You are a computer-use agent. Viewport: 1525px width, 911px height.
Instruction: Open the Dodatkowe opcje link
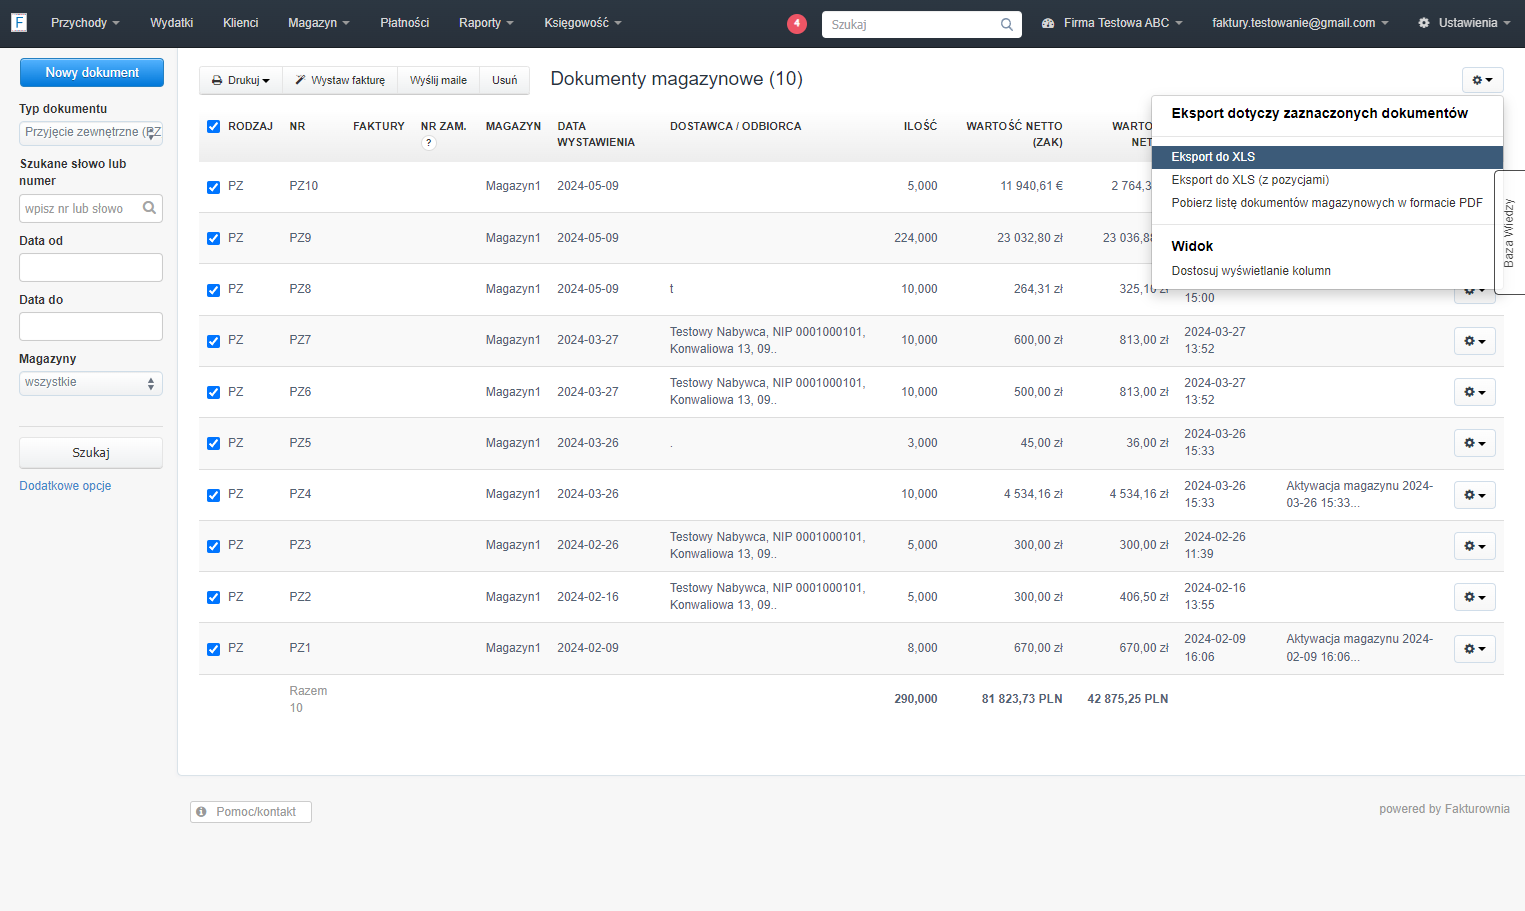[x=65, y=486]
